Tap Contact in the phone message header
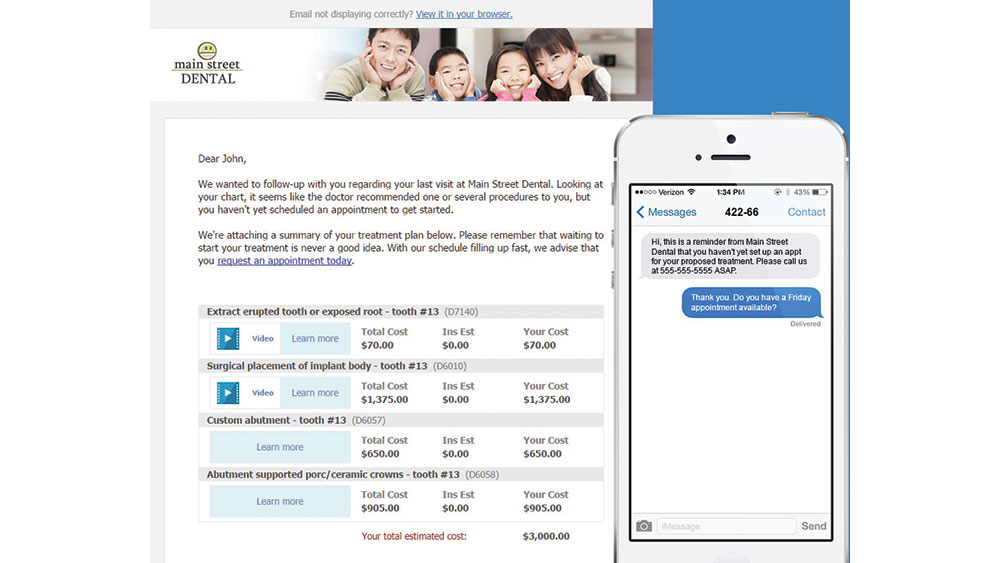The height and width of the screenshot is (563, 1000). [x=806, y=212]
